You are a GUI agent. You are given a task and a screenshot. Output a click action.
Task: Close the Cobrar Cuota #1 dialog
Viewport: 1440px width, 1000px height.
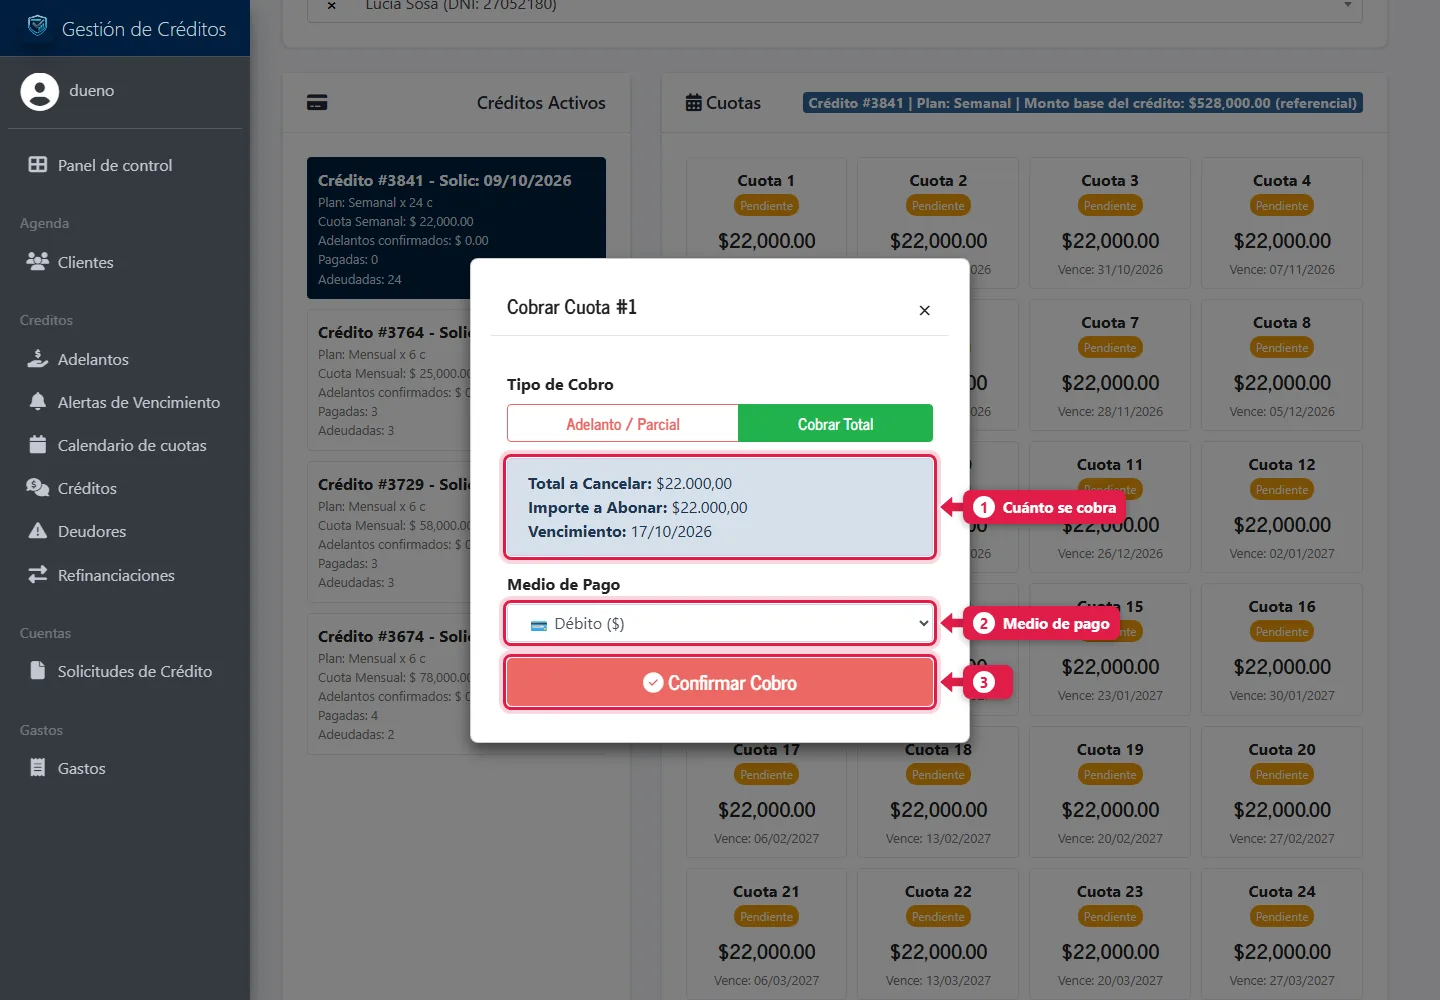click(x=925, y=310)
